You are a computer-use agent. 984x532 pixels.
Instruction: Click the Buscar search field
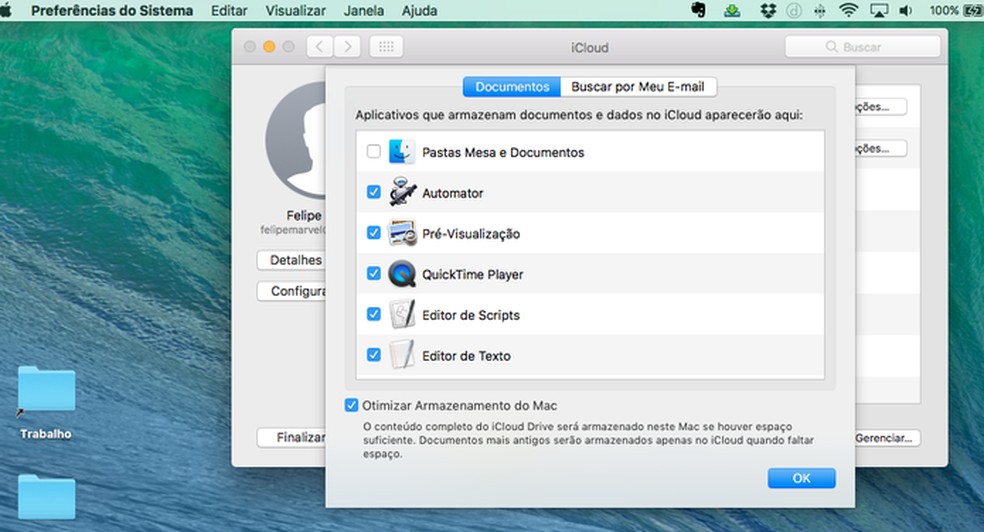[x=863, y=47]
